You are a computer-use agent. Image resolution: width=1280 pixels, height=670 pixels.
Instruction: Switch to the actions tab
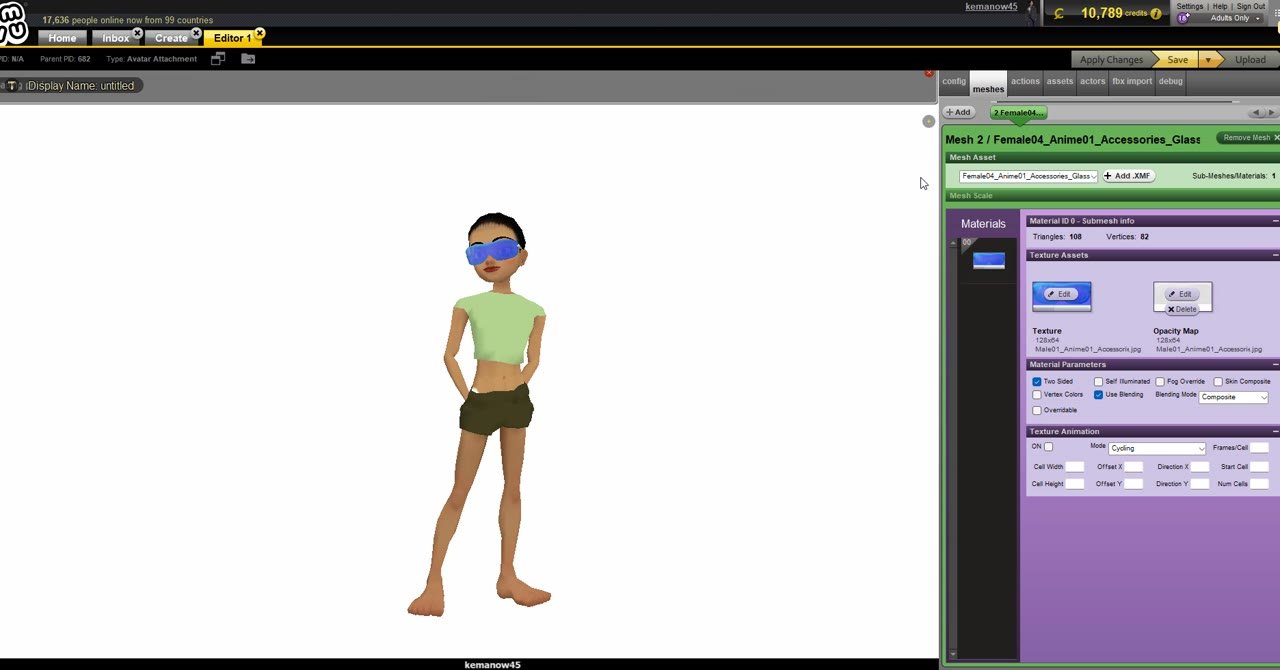point(1025,82)
